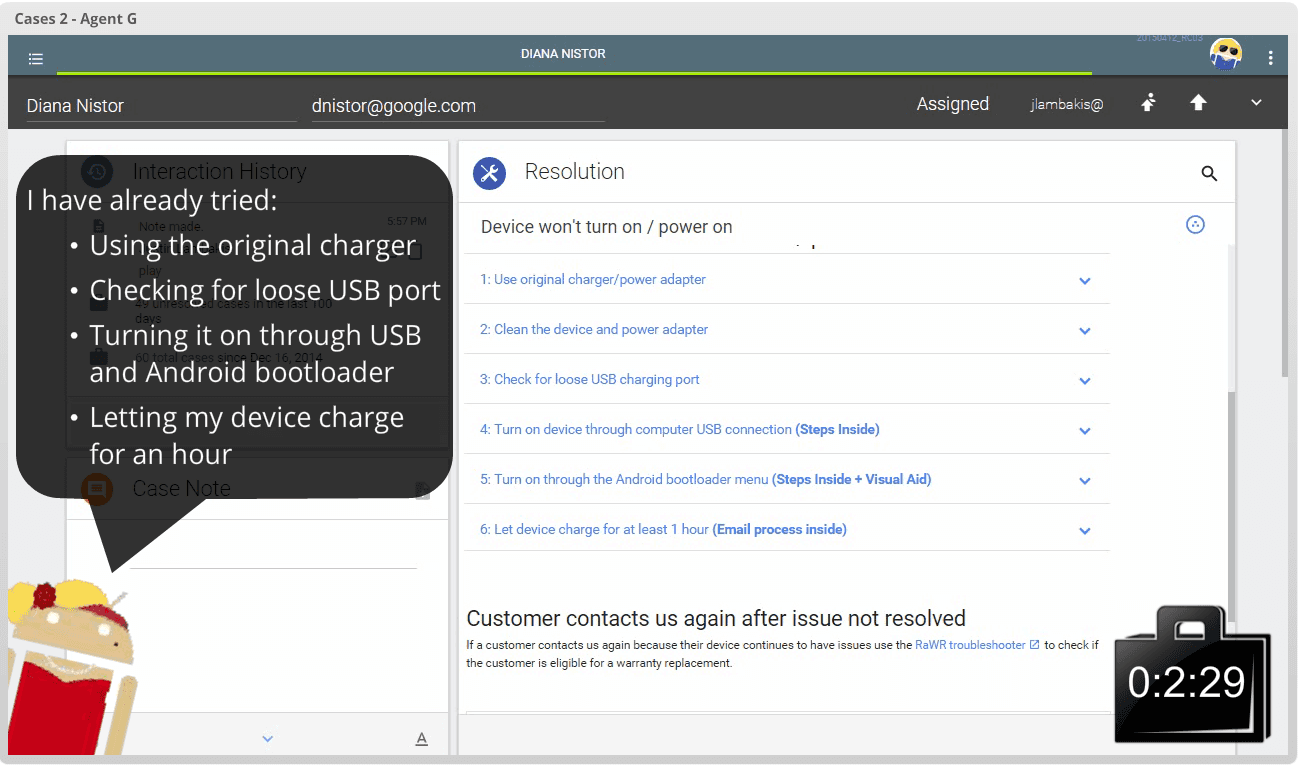Expand the chevron below the case note
Viewport: 1298px width, 767px height.
click(267, 739)
